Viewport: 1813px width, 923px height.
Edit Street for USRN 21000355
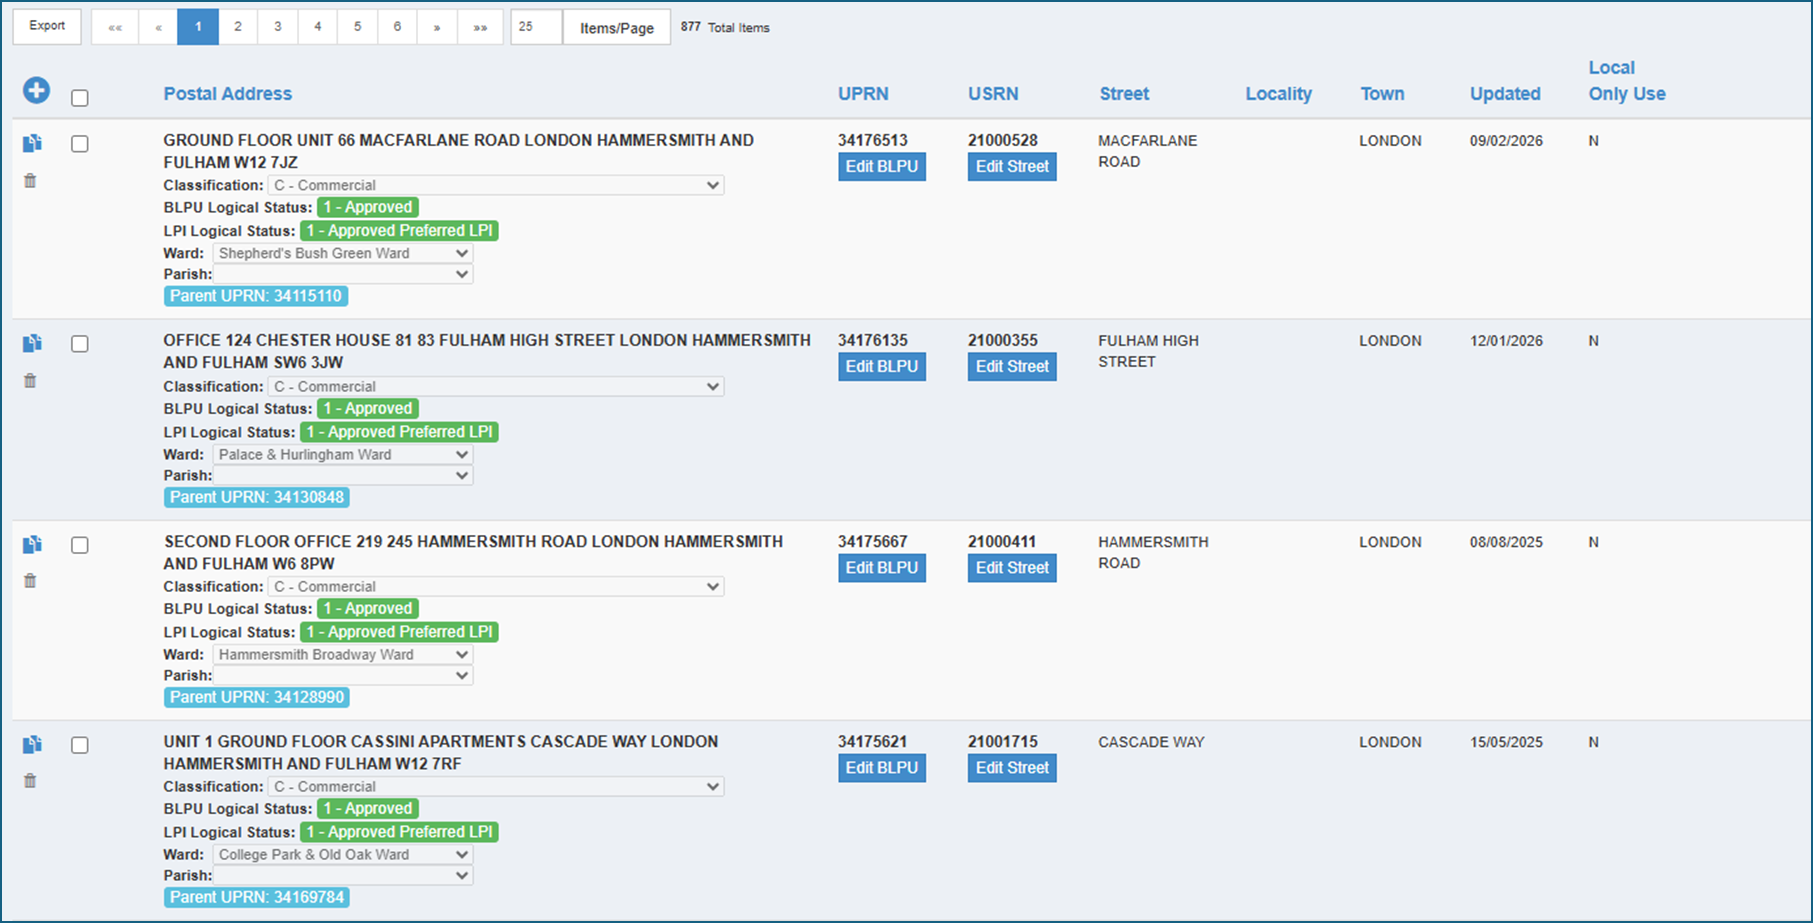point(1012,367)
